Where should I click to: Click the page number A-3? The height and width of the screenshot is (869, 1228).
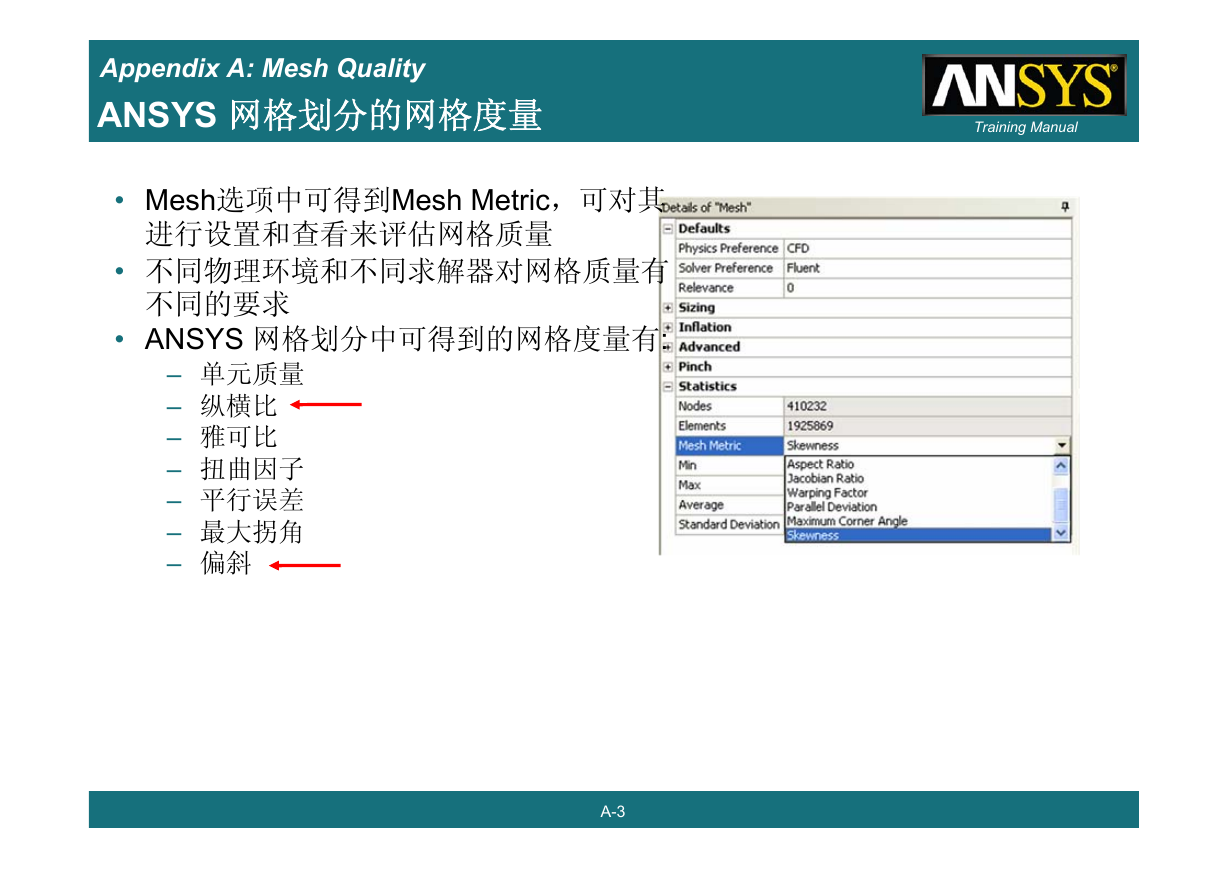tap(613, 811)
